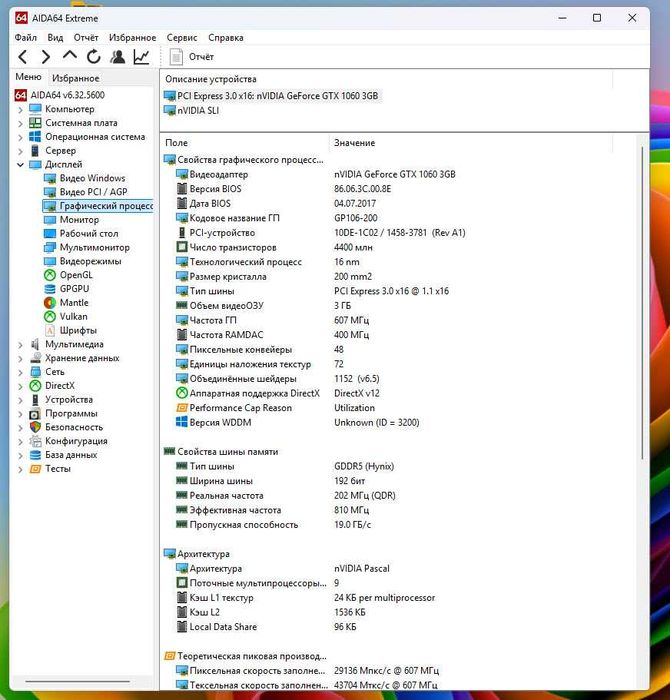670x700 pixels.
Task: Select Мультимонитор icon in tree
Action: click(x=50, y=247)
